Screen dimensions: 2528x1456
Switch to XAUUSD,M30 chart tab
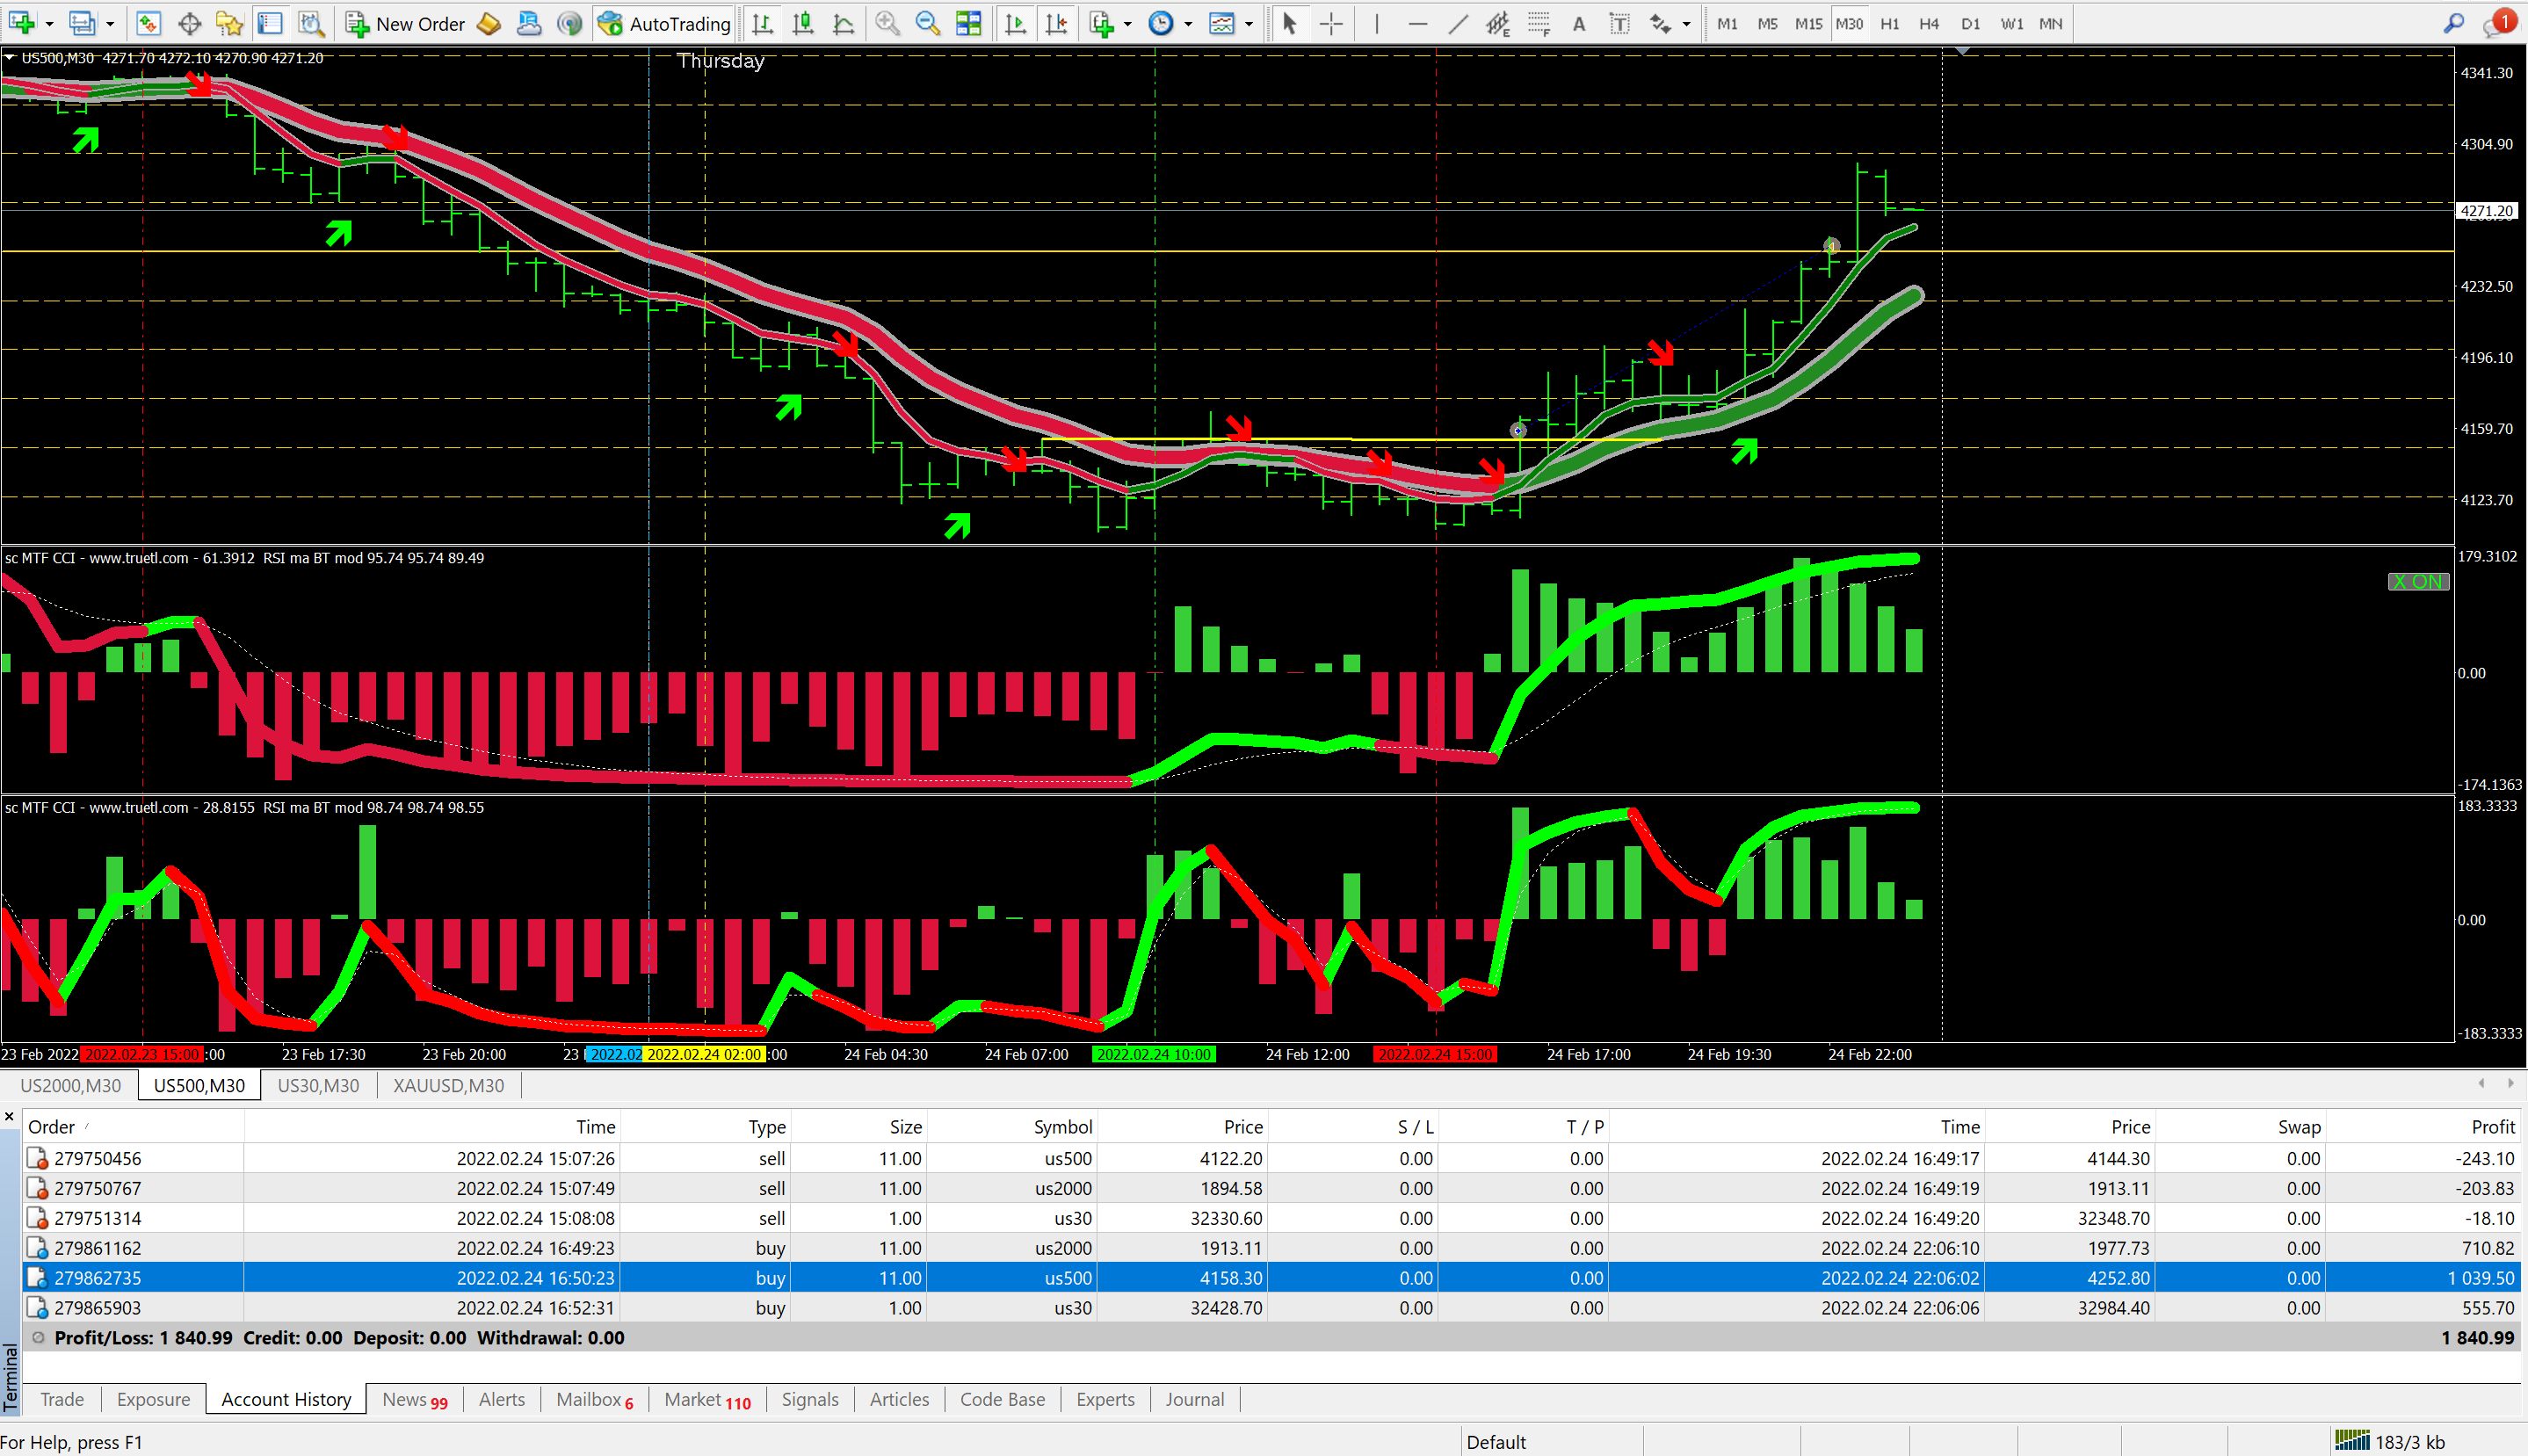tap(448, 1085)
